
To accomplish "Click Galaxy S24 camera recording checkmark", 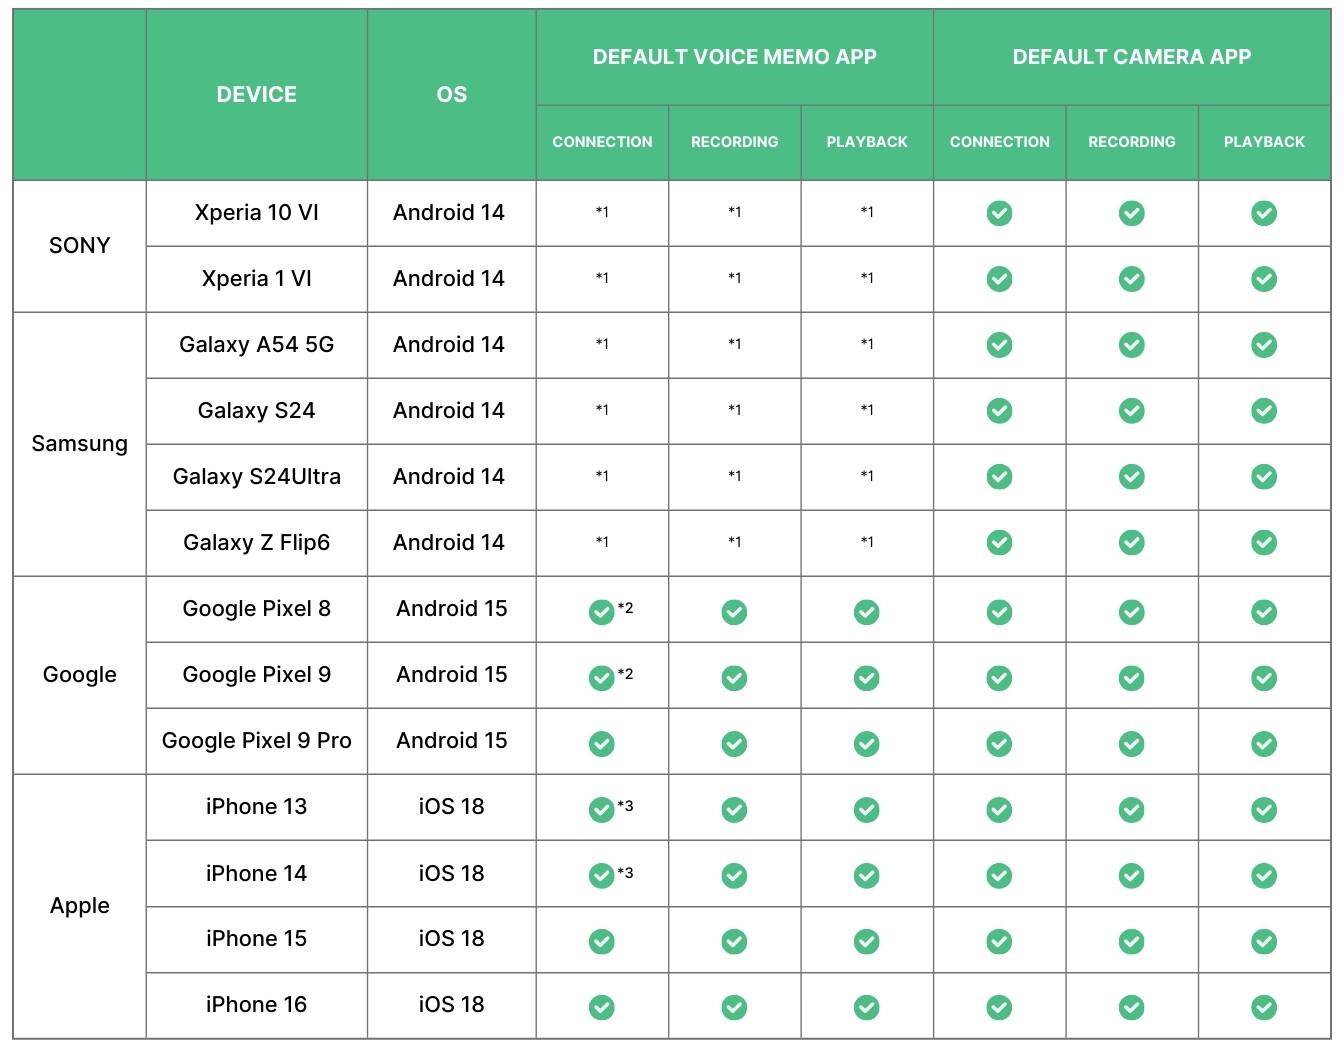I will pyautogui.click(x=1131, y=411).
